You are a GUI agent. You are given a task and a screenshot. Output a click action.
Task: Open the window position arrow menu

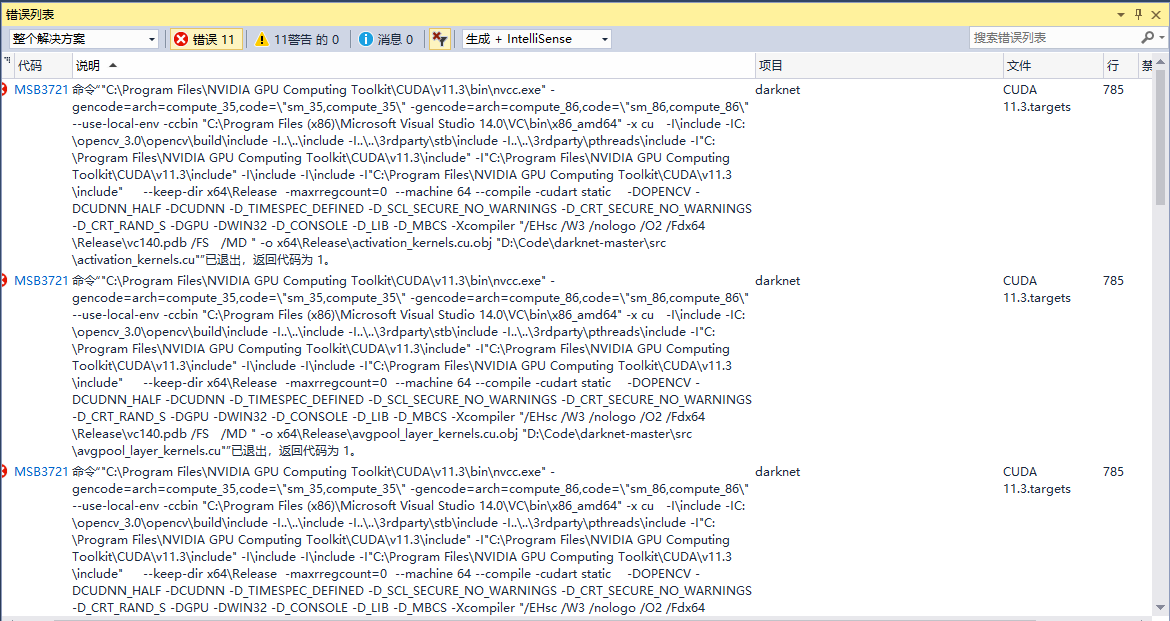pyautogui.click(x=1119, y=14)
